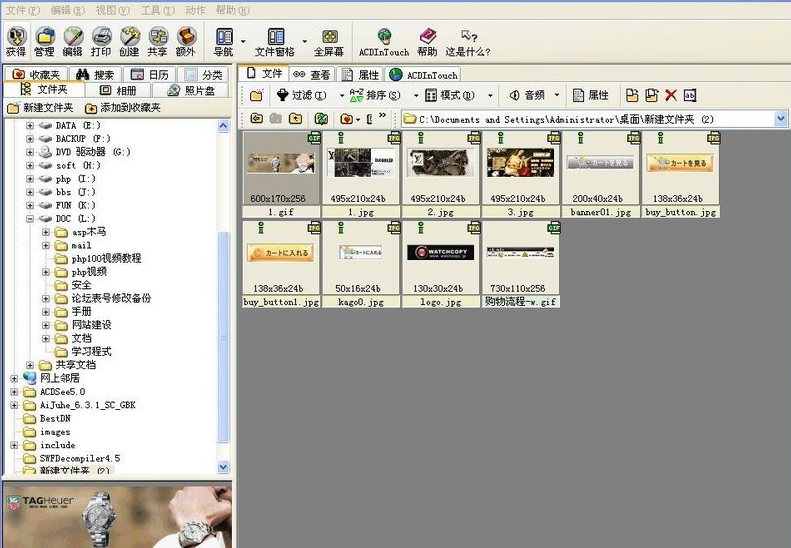Click the 打印 (Print) toolbar icon

point(101,41)
